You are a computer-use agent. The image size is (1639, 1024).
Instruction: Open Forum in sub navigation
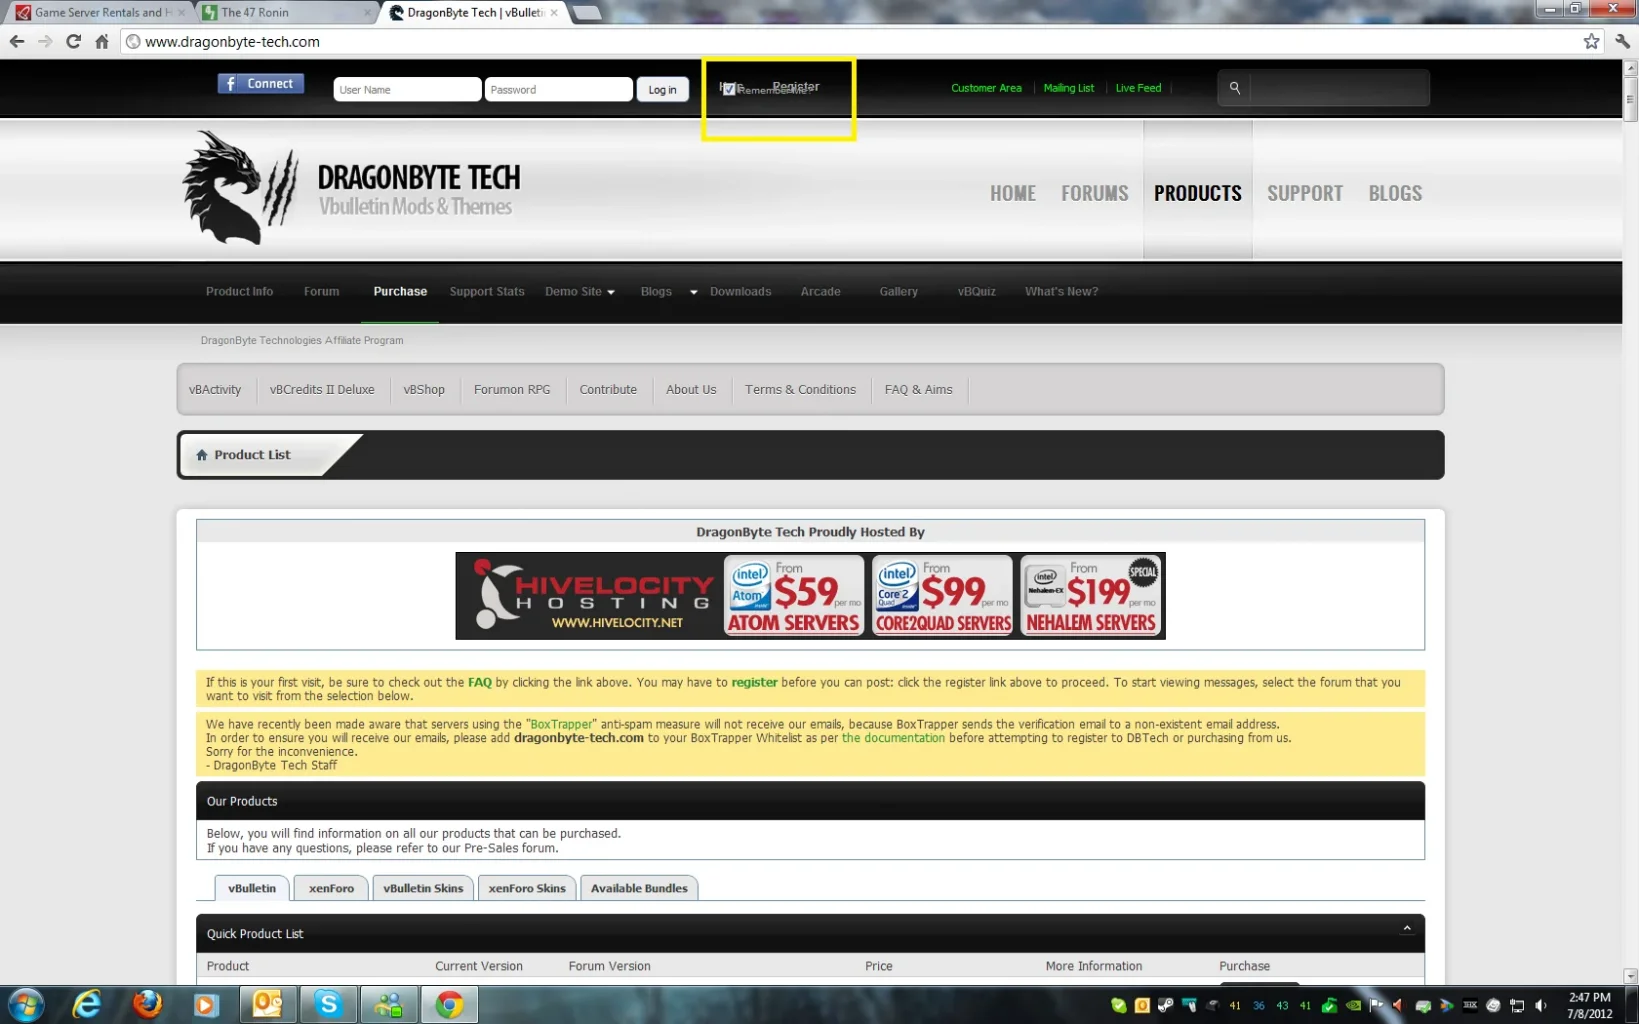321,291
